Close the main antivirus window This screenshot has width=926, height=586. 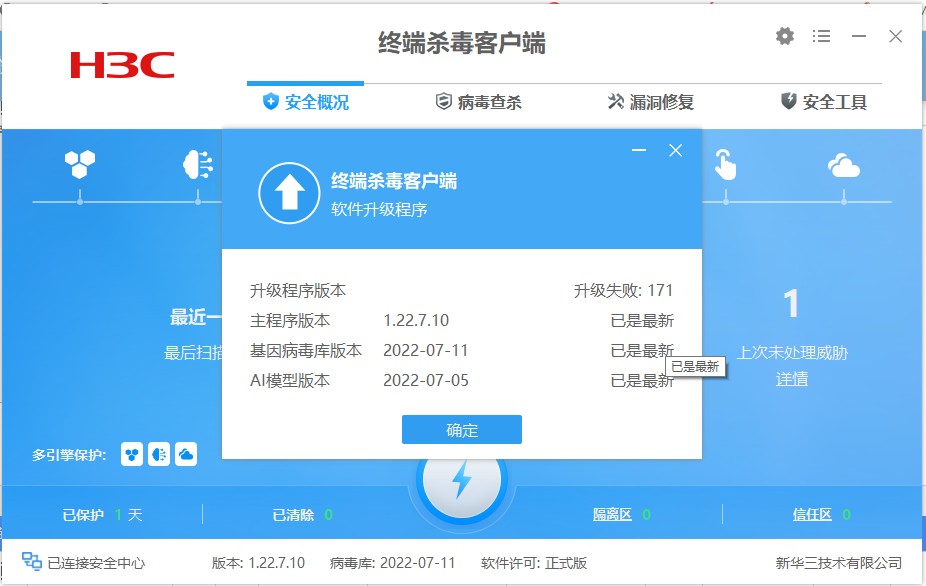point(895,37)
